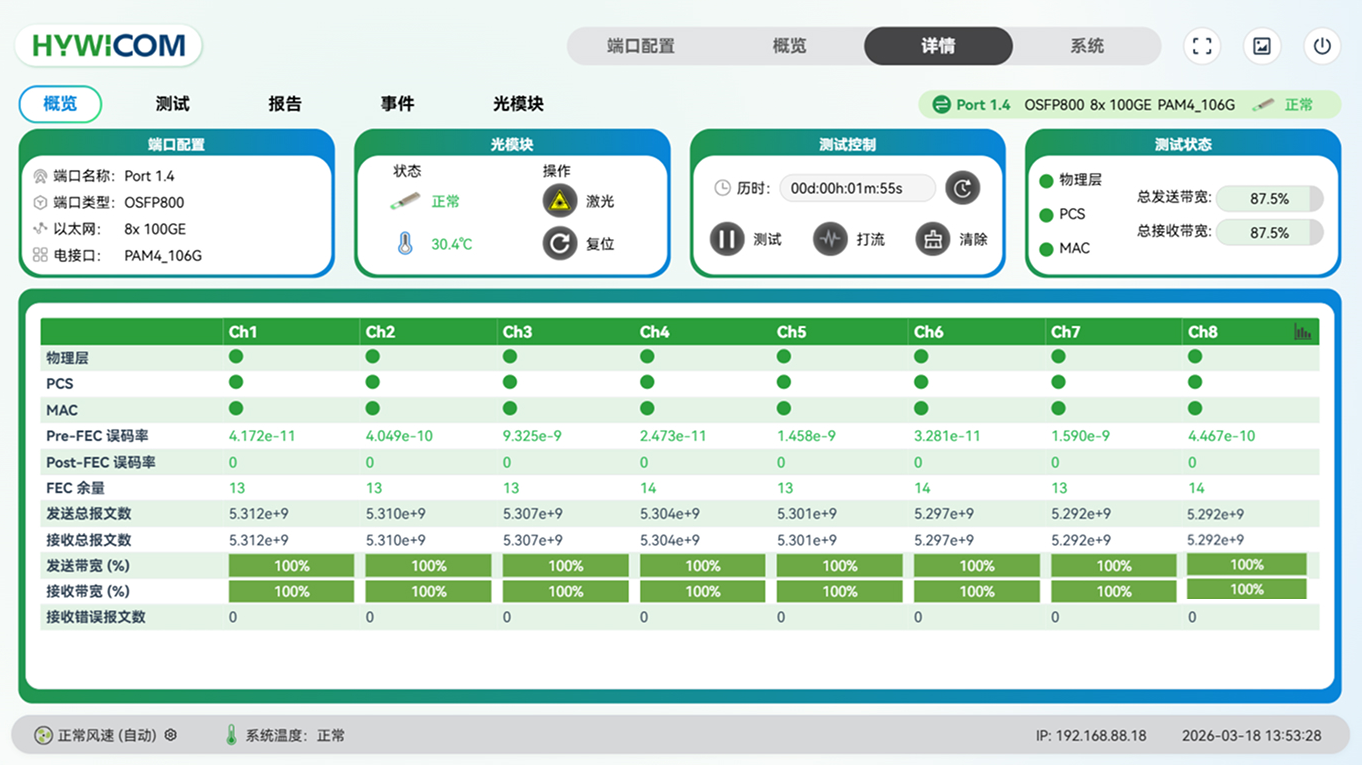Click the 打流 traffic waveform icon
Viewport: 1362px width, 765px height.
coord(830,239)
